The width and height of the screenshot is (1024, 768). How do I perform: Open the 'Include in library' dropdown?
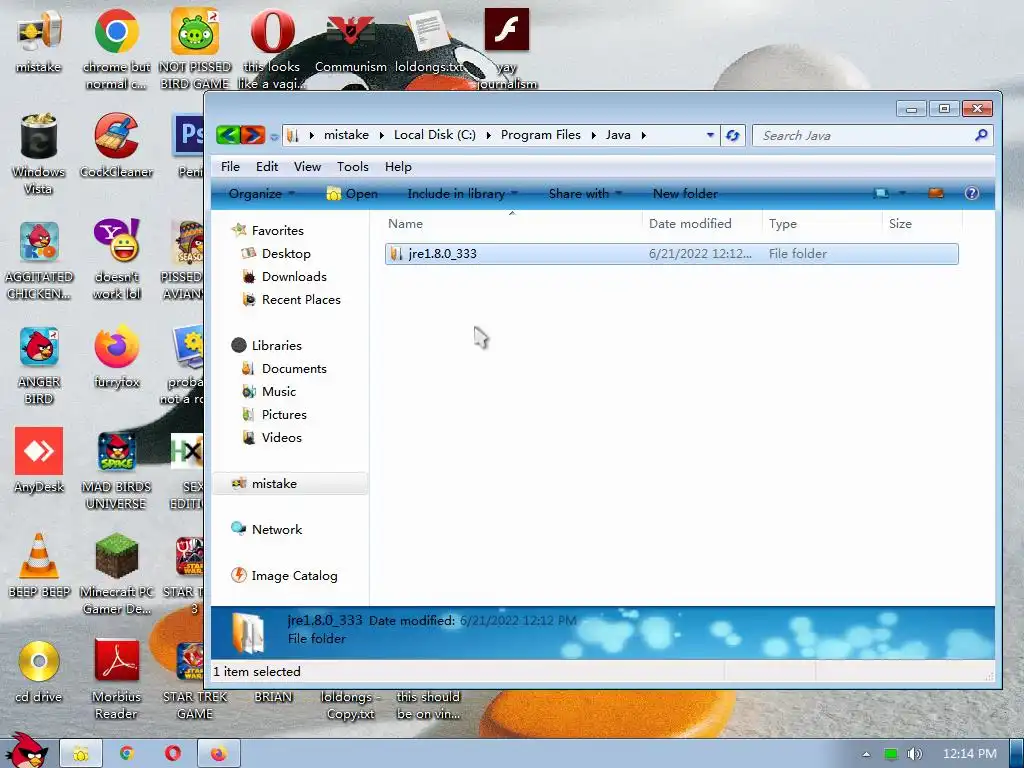pos(462,193)
